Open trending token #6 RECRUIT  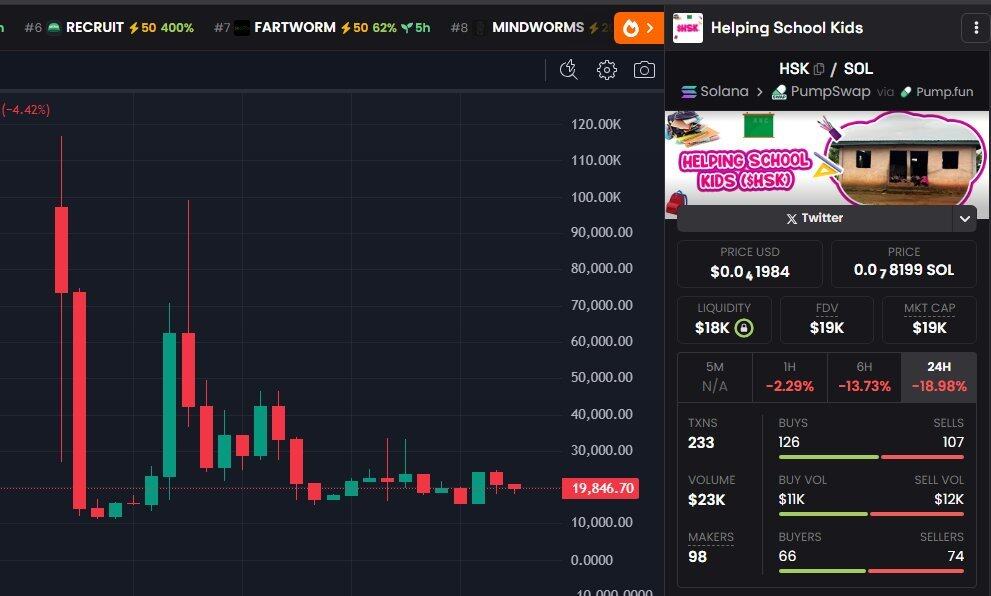tap(109, 28)
